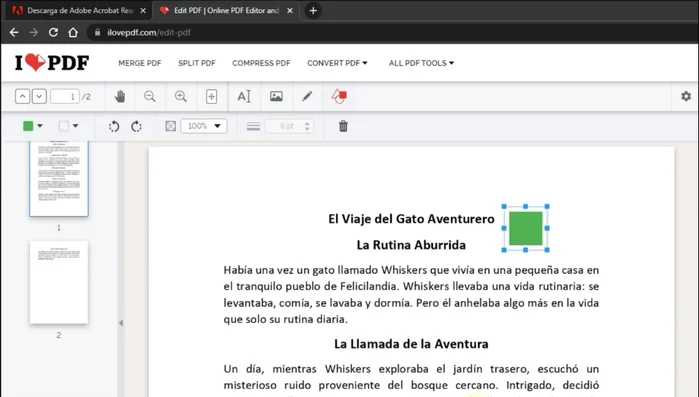This screenshot has width=699, height=397.
Task: Open the green fill color picker
Action: (33, 126)
